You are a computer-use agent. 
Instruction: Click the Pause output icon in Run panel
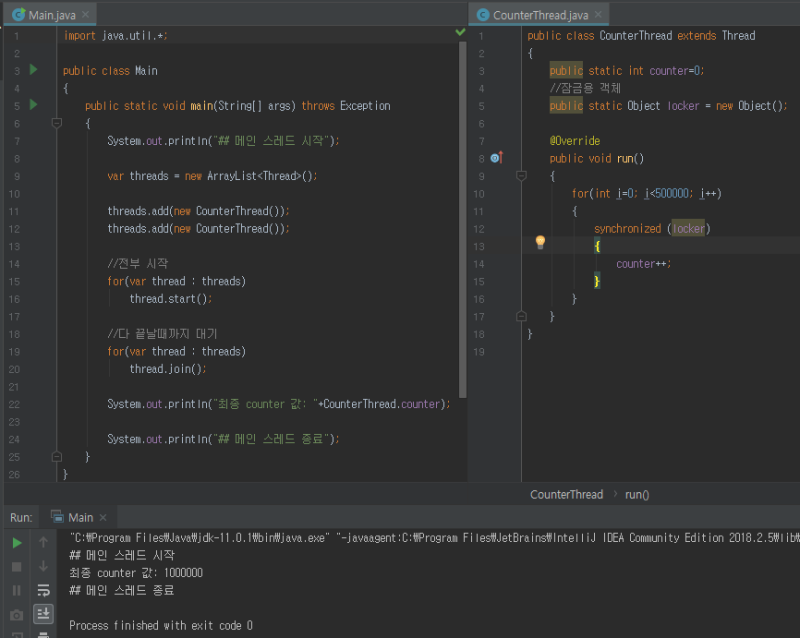coord(17,591)
